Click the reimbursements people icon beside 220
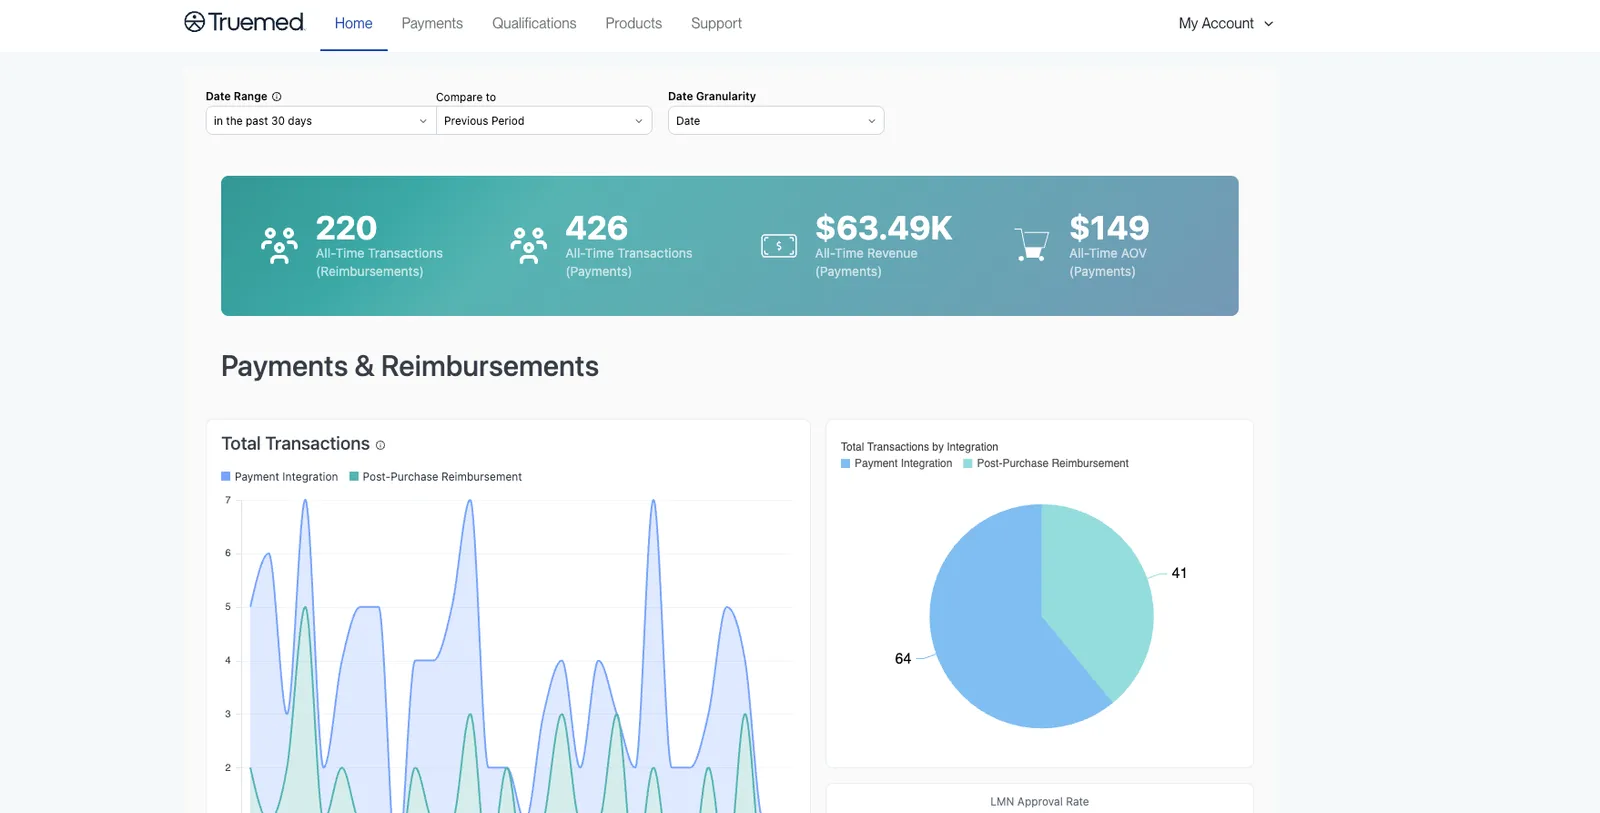 pos(279,245)
